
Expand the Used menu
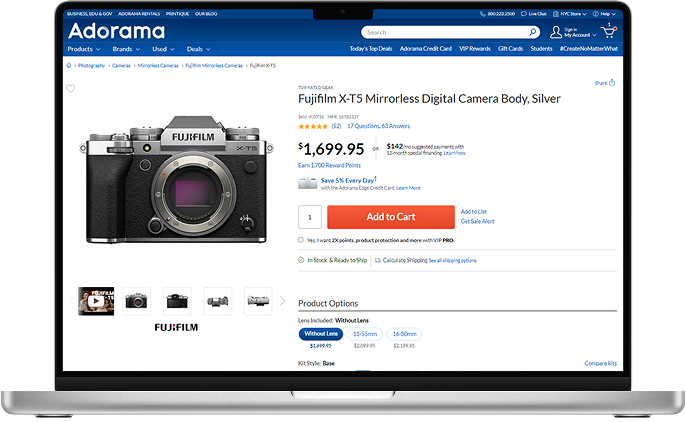coord(163,49)
